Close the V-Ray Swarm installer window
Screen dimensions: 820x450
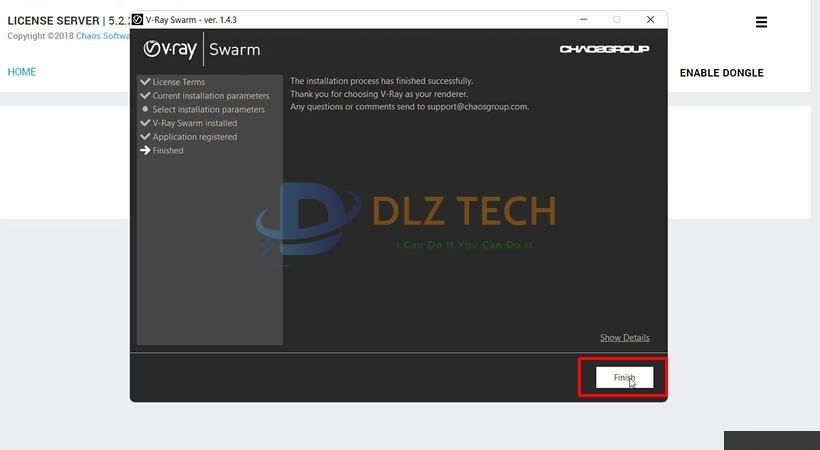point(650,19)
